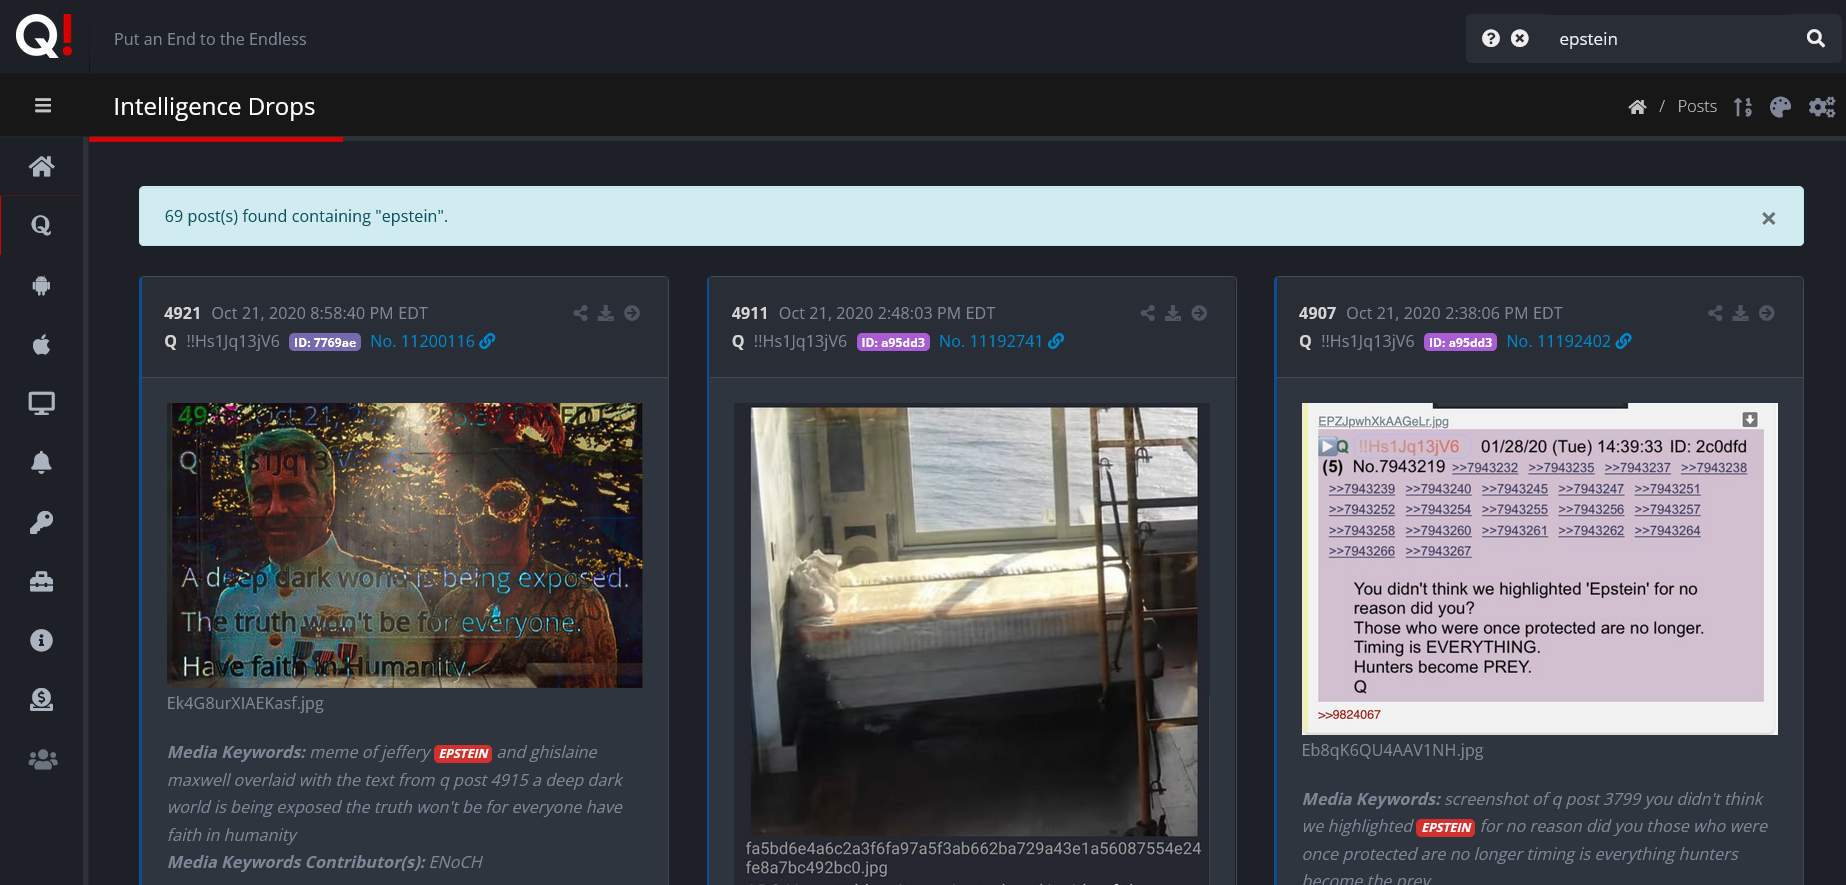
Task: Download post 4907
Action: pyautogui.click(x=1741, y=313)
